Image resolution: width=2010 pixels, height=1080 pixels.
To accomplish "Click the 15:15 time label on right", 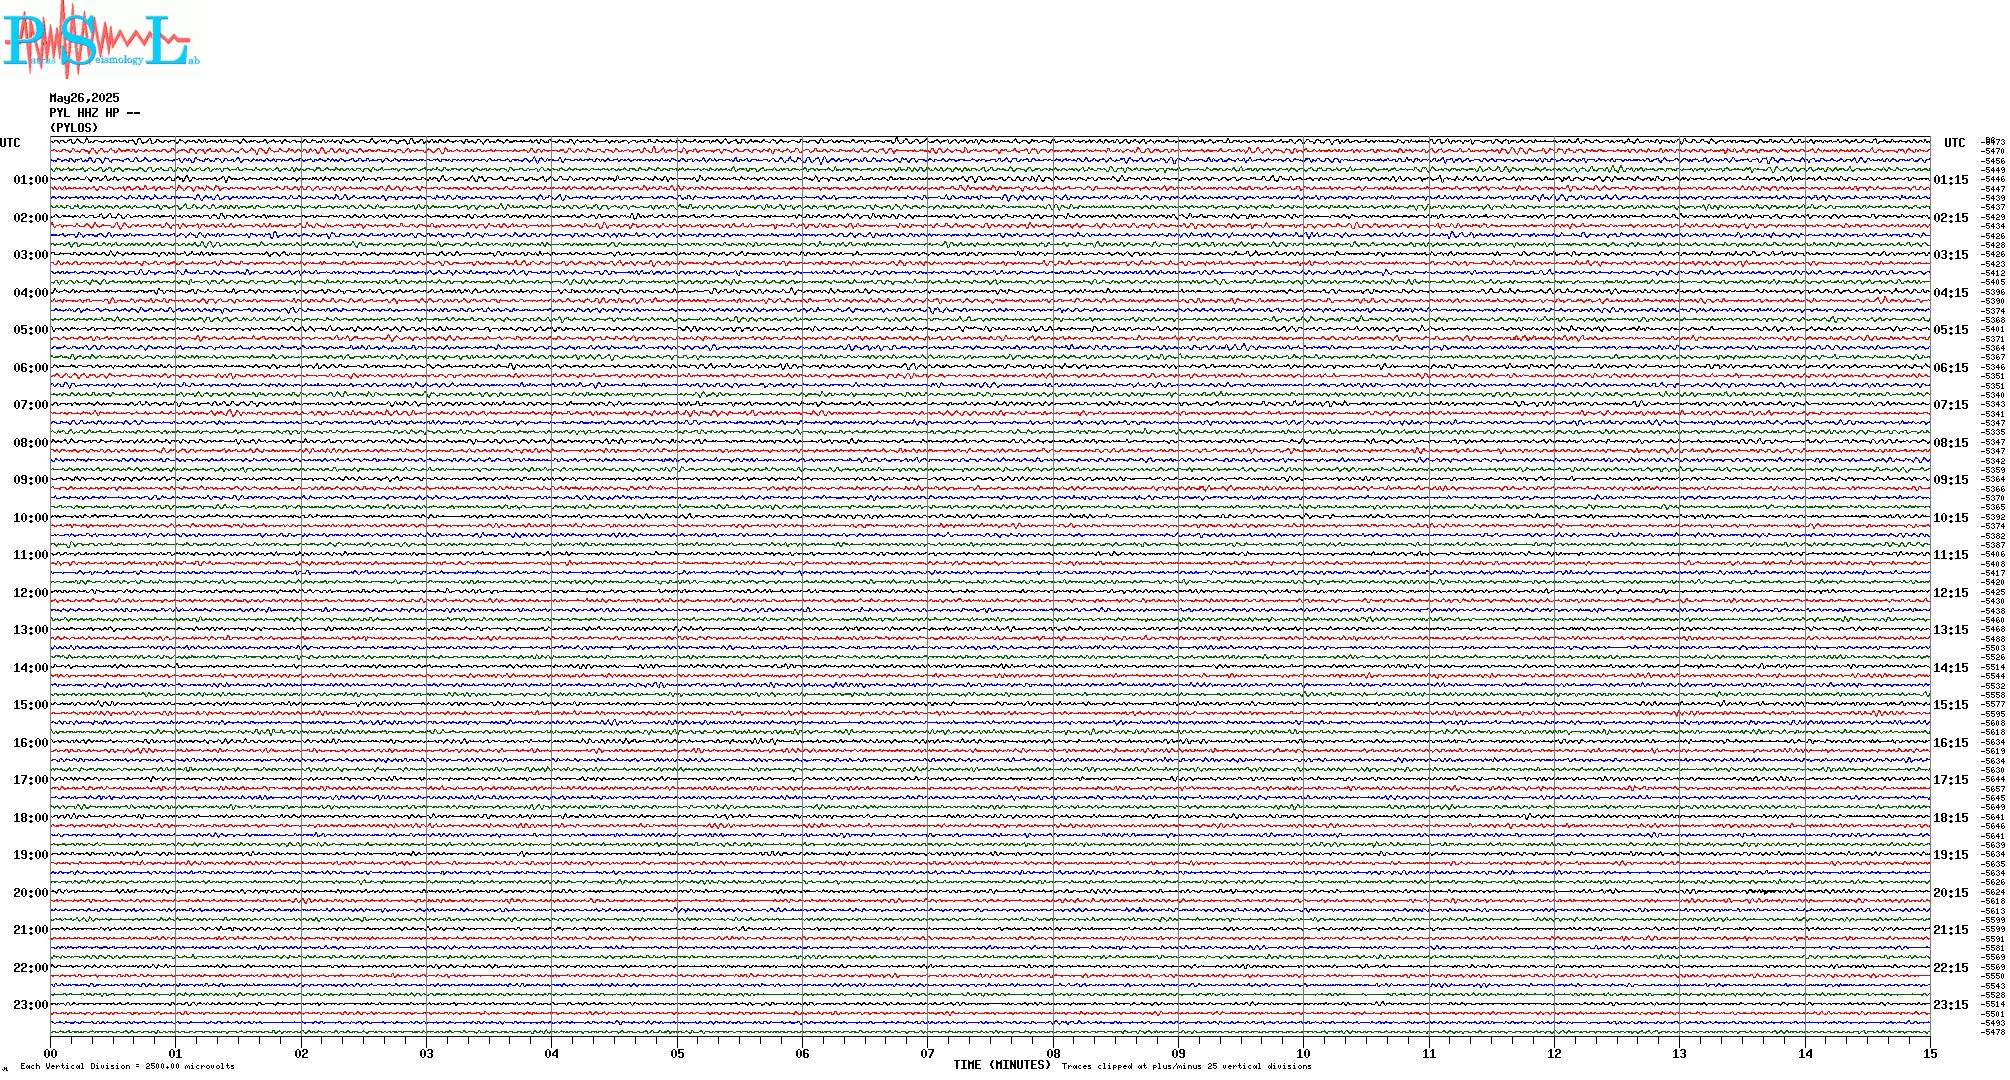I will point(1950,705).
